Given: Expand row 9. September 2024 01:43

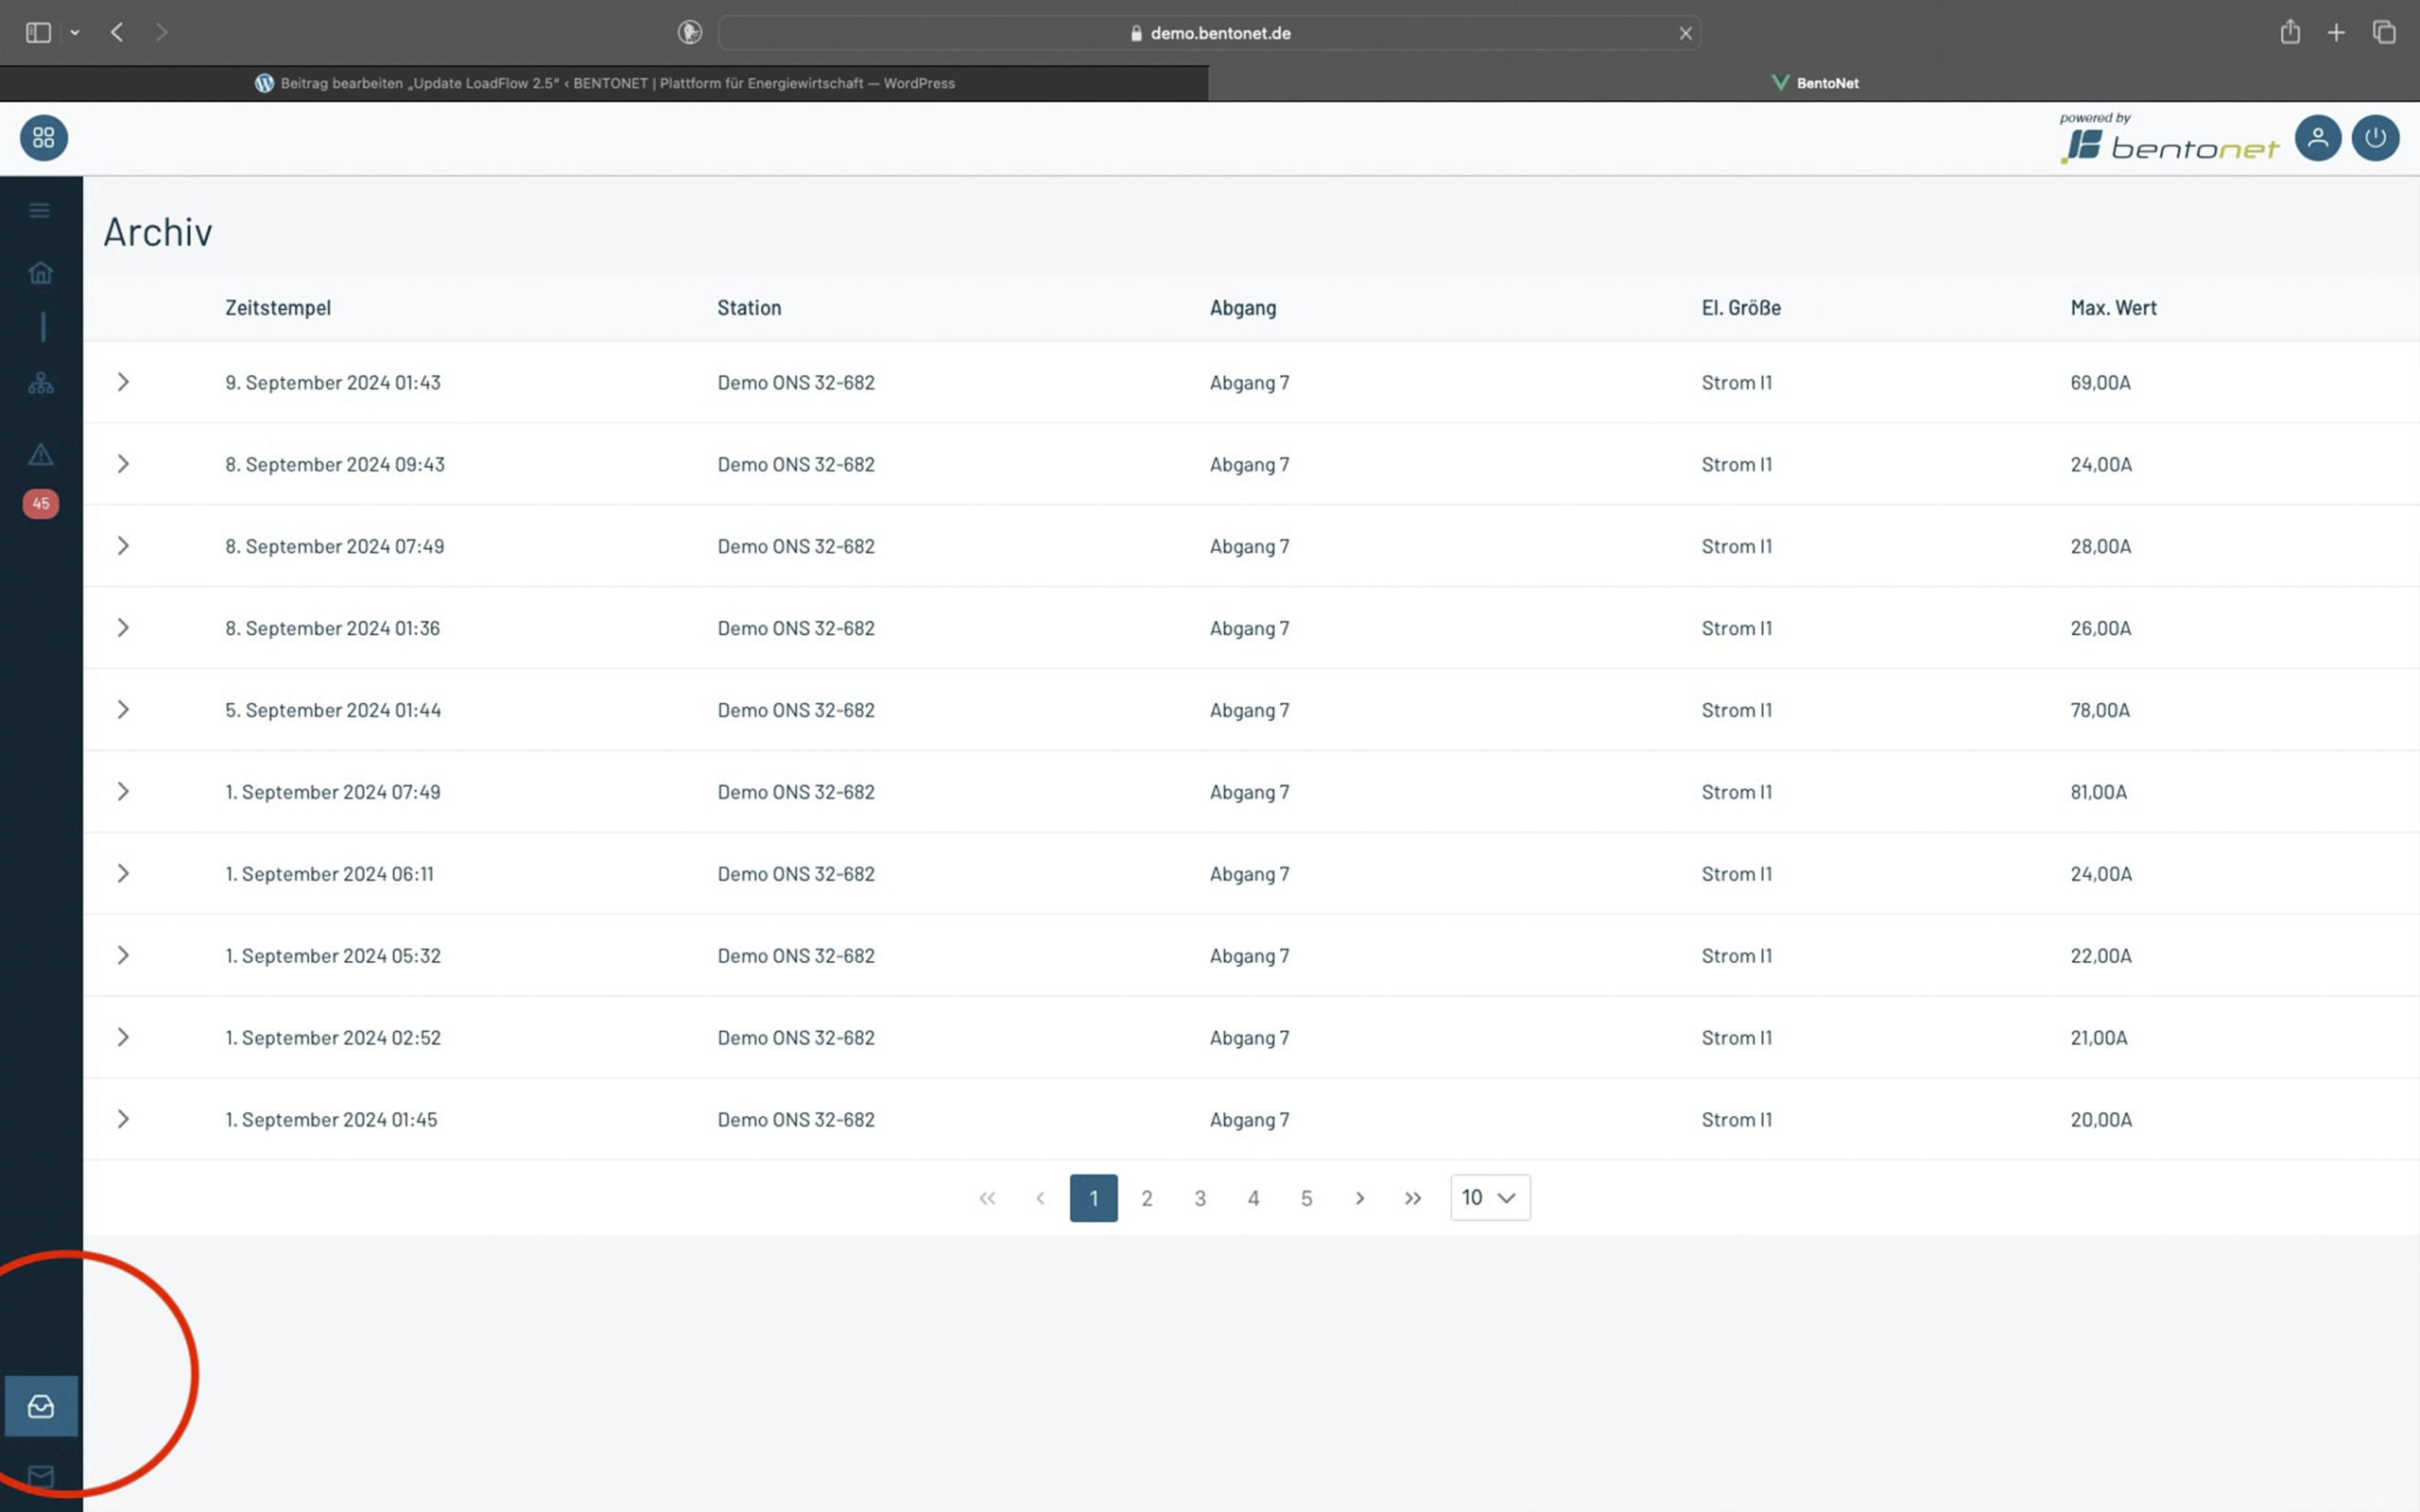Looking at the screenshot, I should point(123,382).
